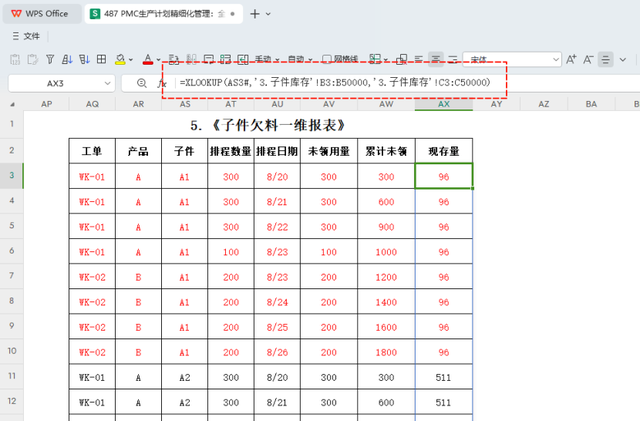This screenshot has width=640, height=421.
Task: Click the 现存量 header cell
Action: [x=444, y=151]
